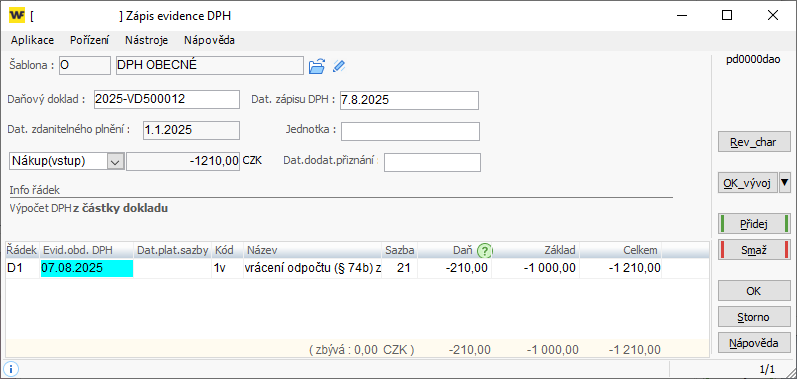Click the green question mark help icon
Viewport: 797px width, 379px height.
click(485, 250)
